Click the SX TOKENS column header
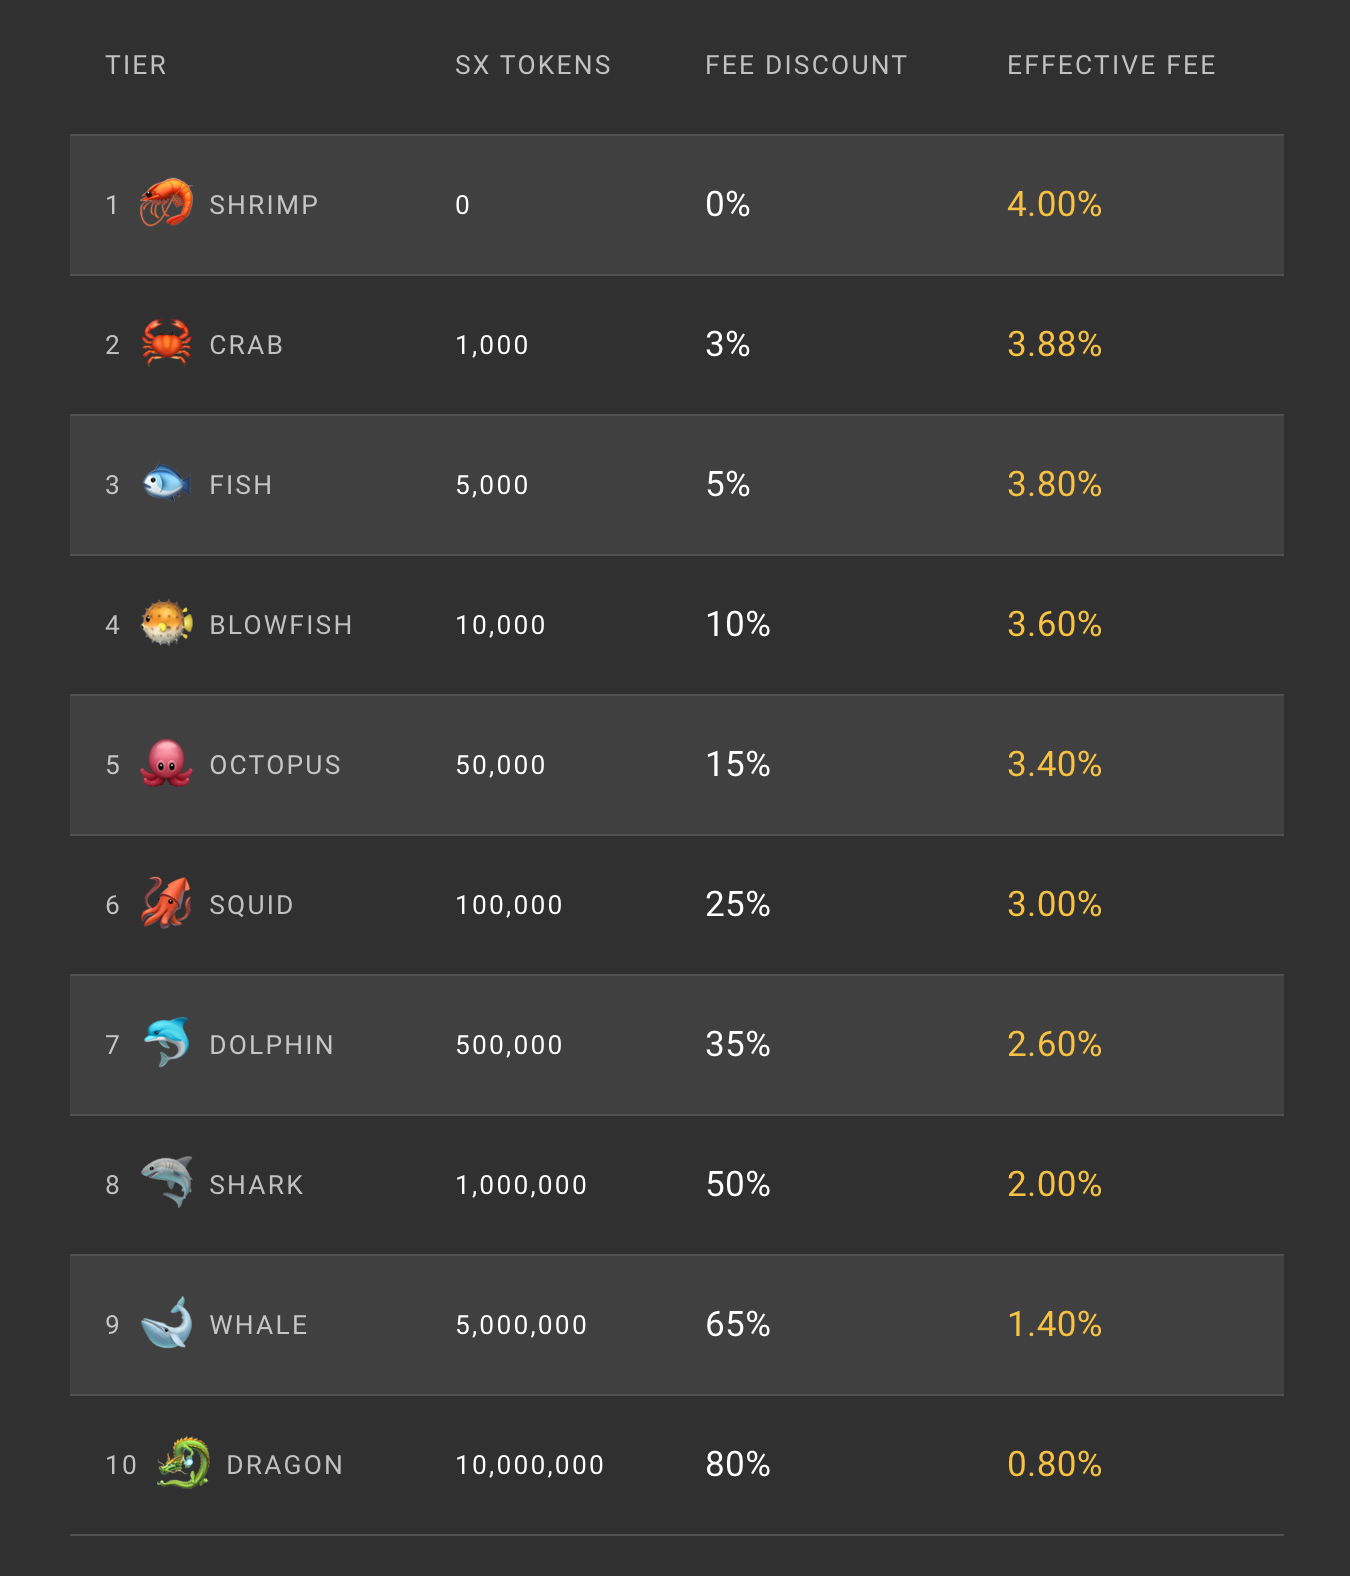1350x1576 pixels. point(533,65)
